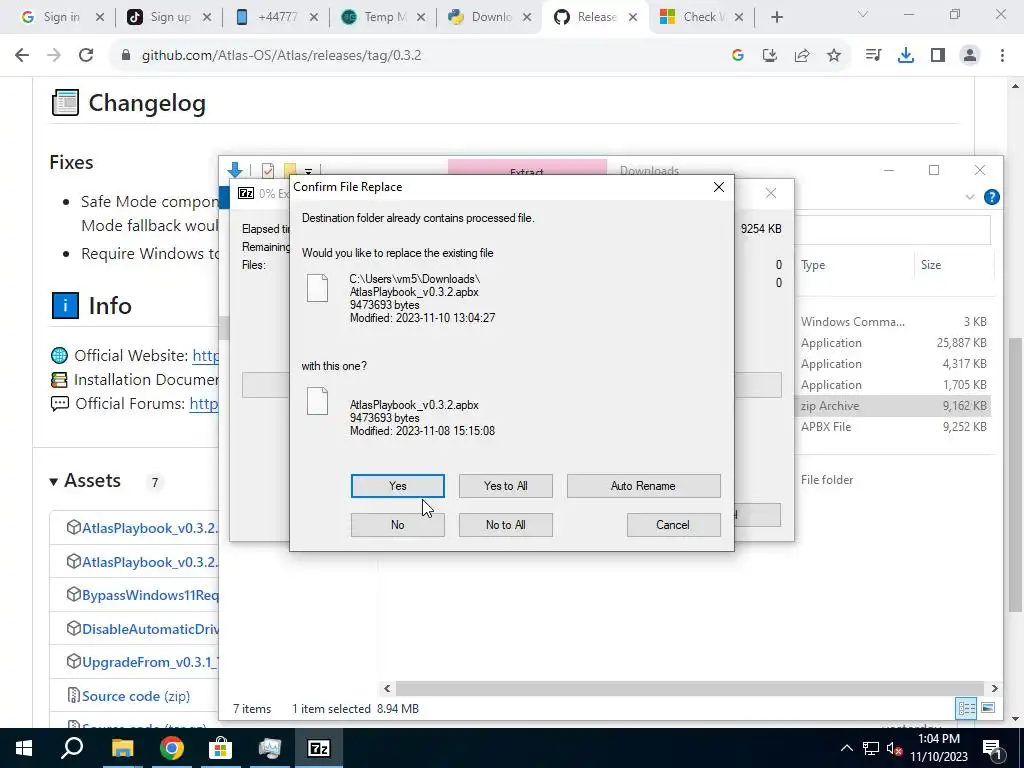Click Explorer scroll right arrow
This screenshot has height=768, width=1024.
click(994, 688)
